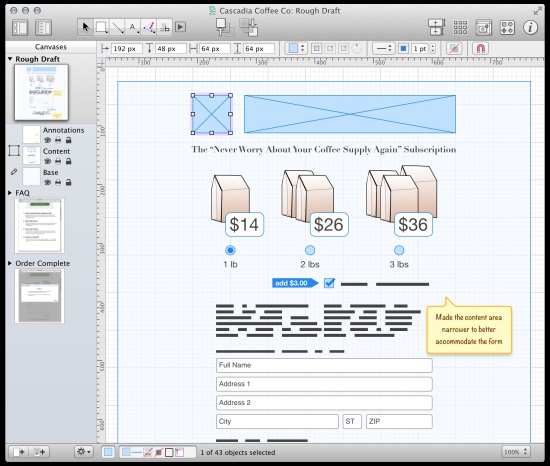Toggle lock on Content layer
The width and height of the screenshot is (550, 466).
click(68, 161)
